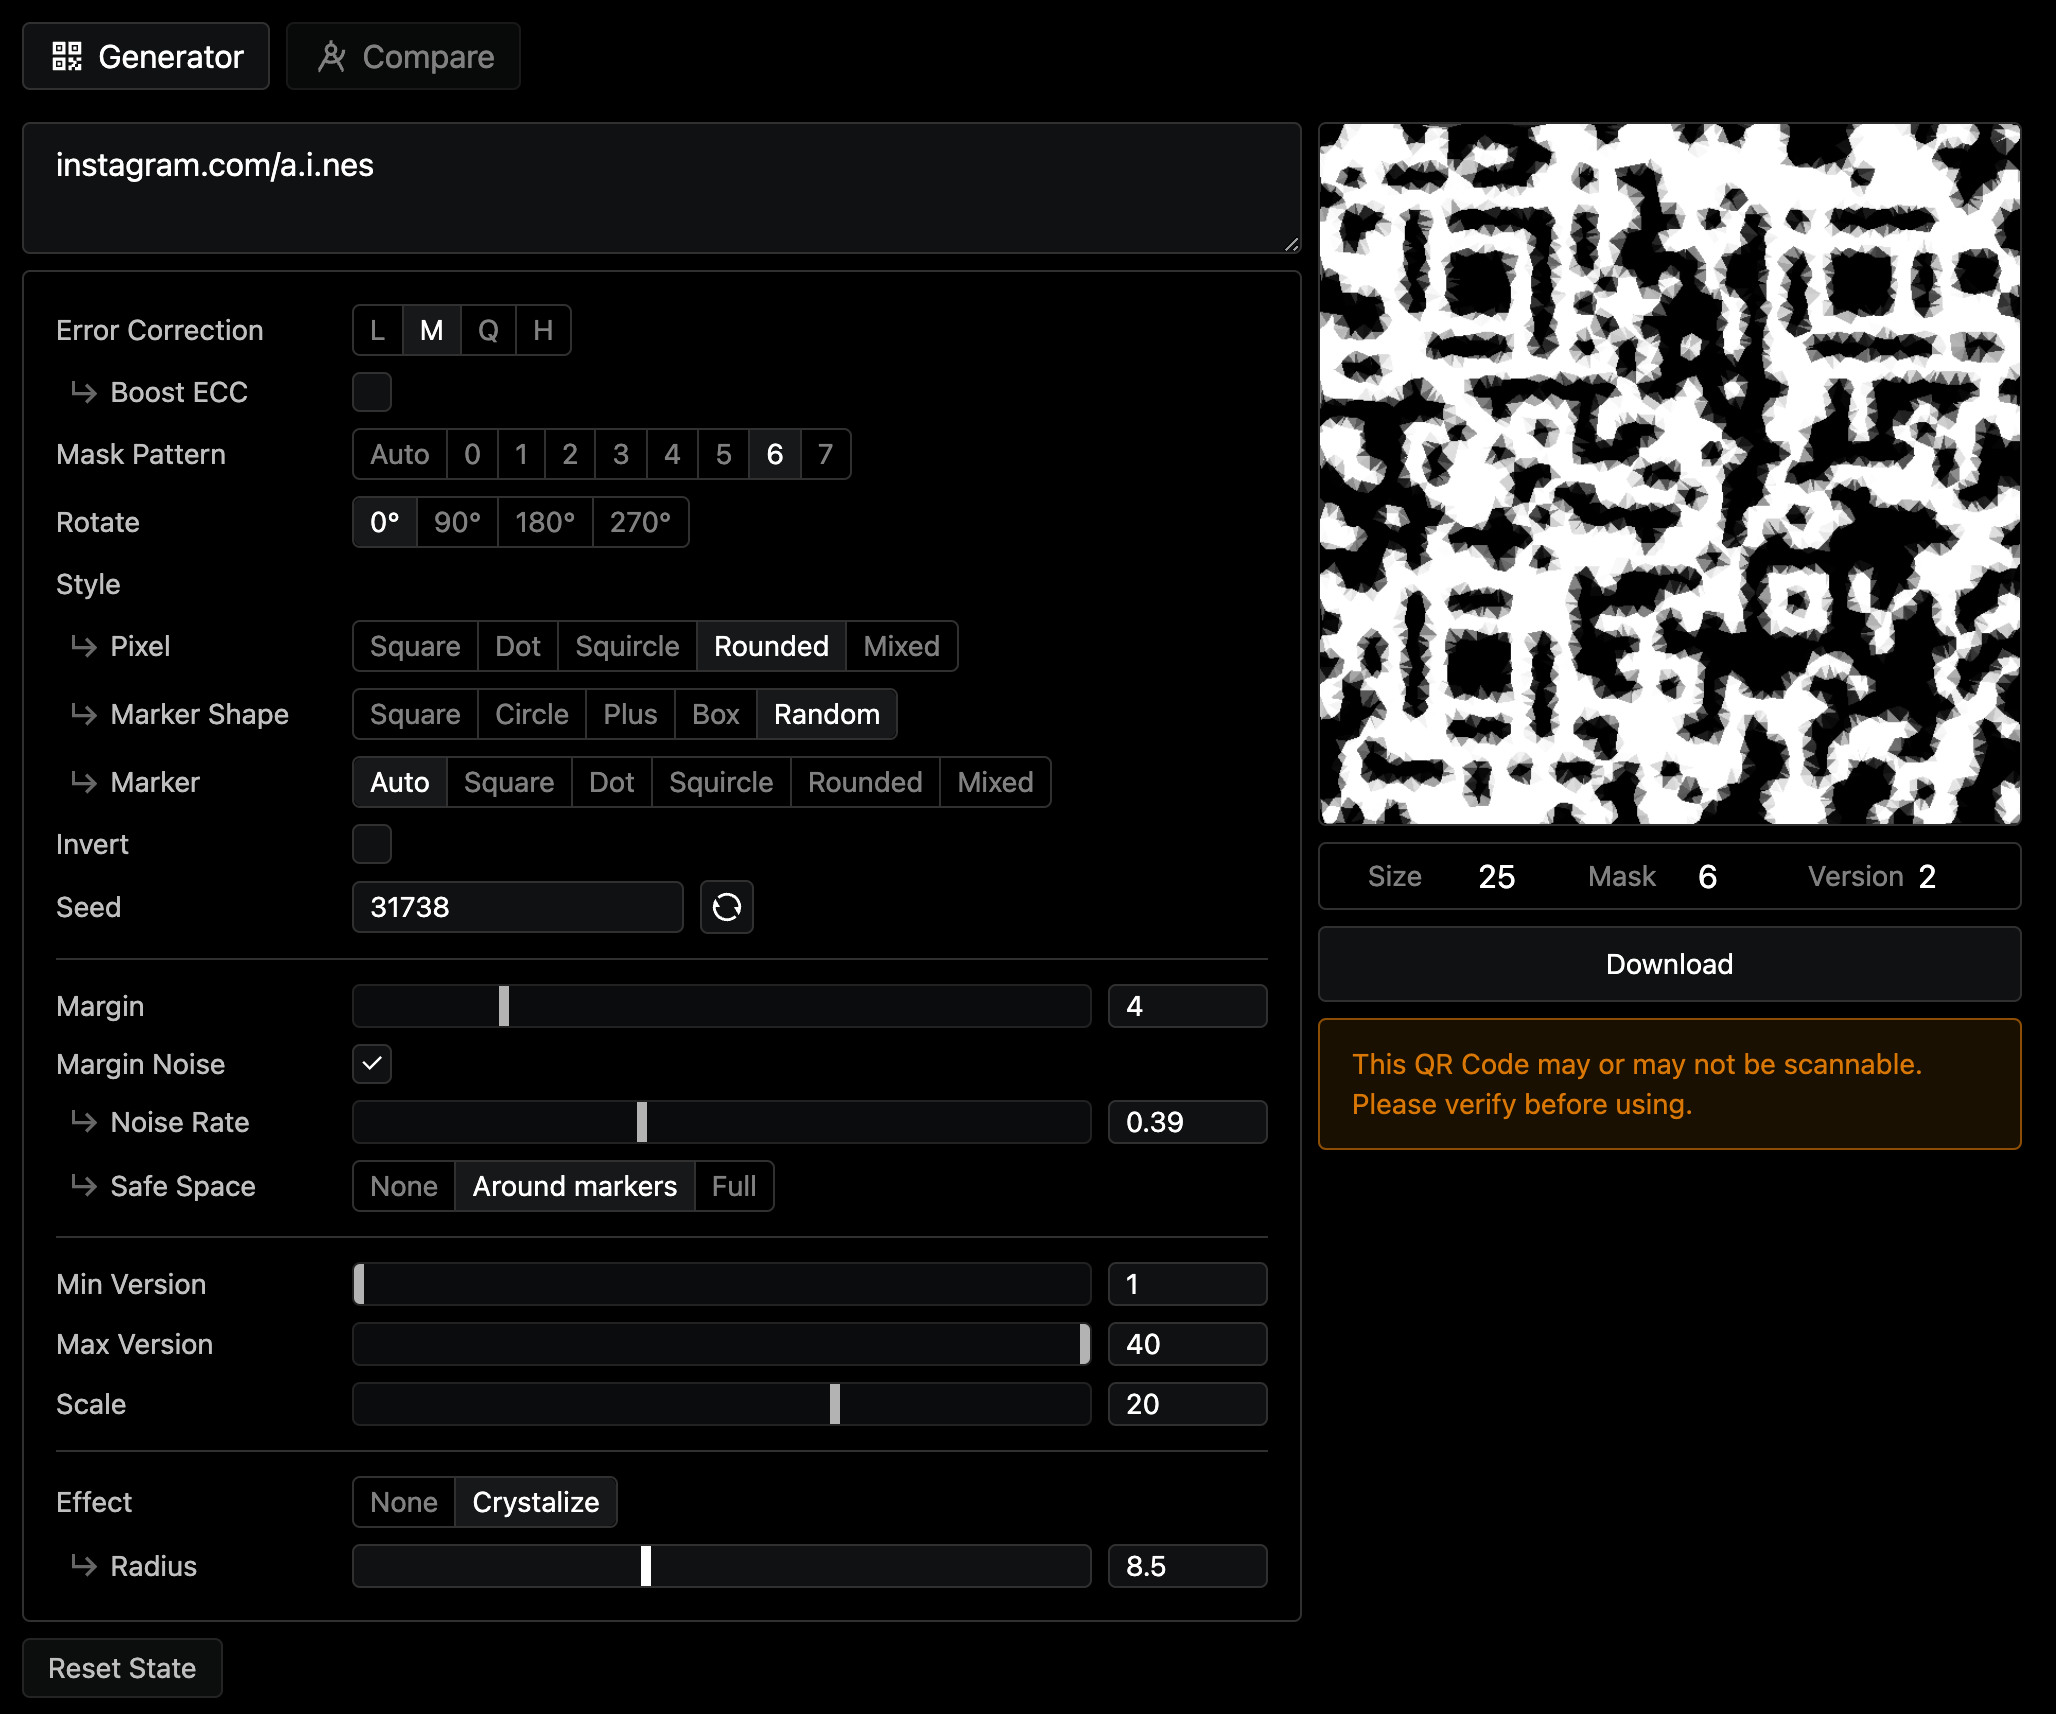The height and width of the screenshot is (1714, 2056).
Task: Adjust the Scale slider
Action: pyautogui.click(x=833, y=1404)
